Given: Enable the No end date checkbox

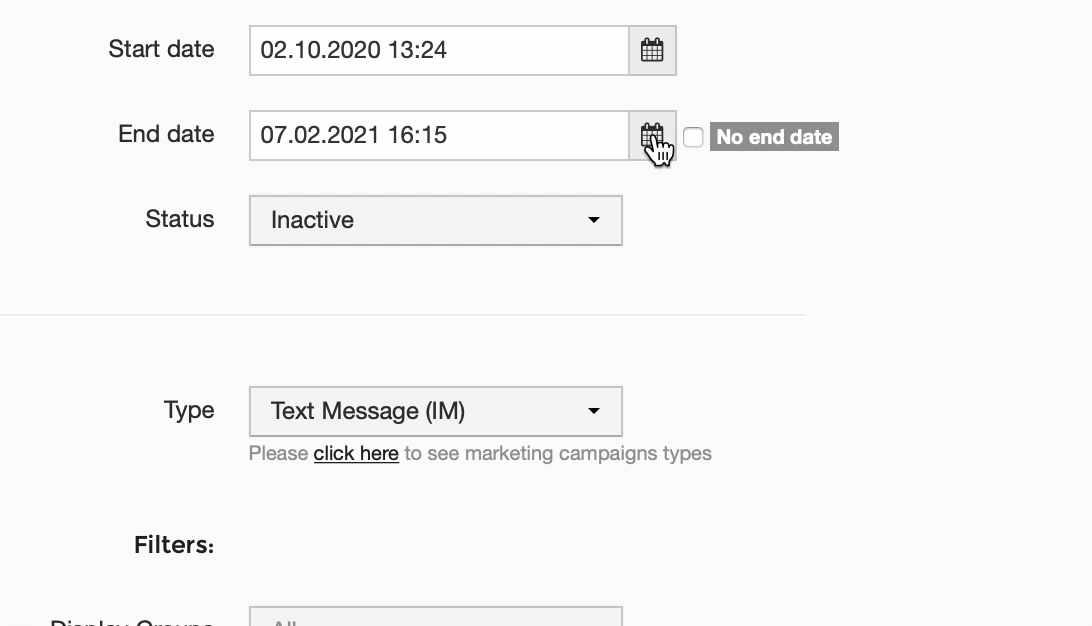Looking at the screenshot, I should pyautogui.click(x=693, y=137).
